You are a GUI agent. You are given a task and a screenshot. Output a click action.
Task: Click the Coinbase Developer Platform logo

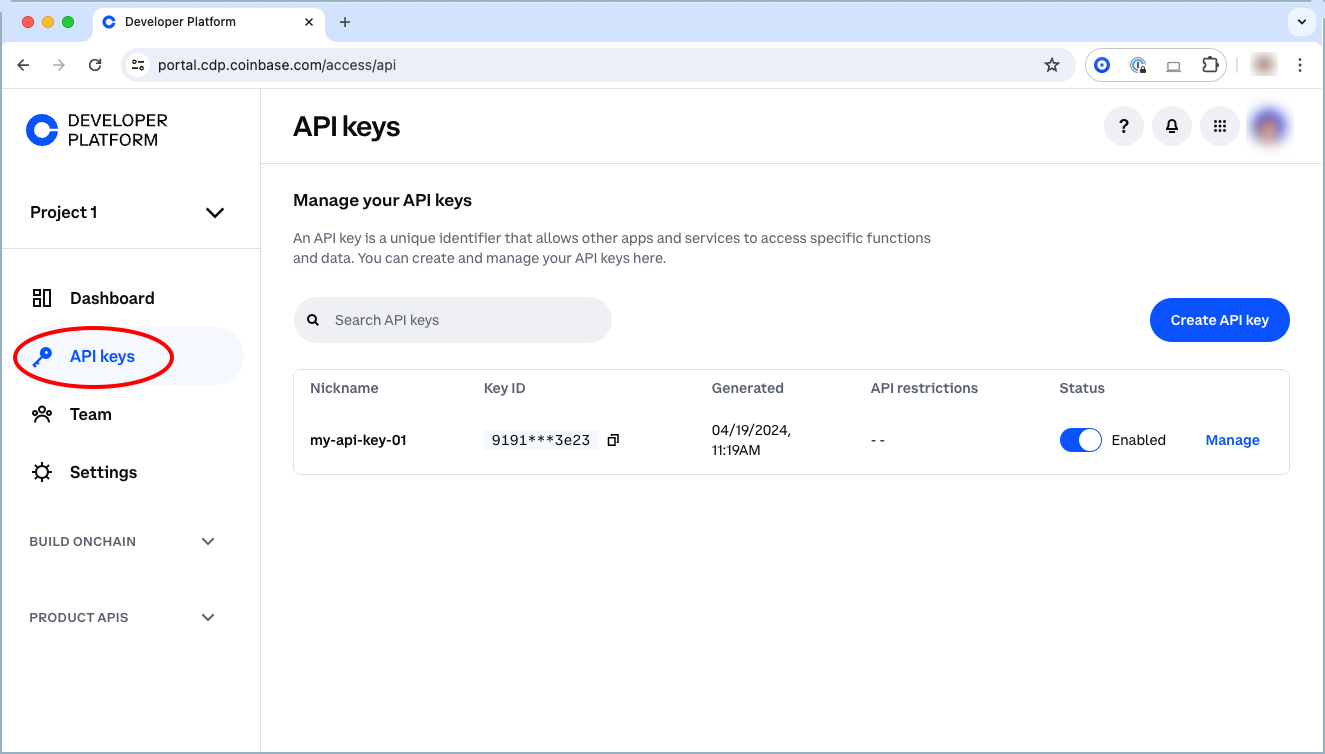(97, 130)
